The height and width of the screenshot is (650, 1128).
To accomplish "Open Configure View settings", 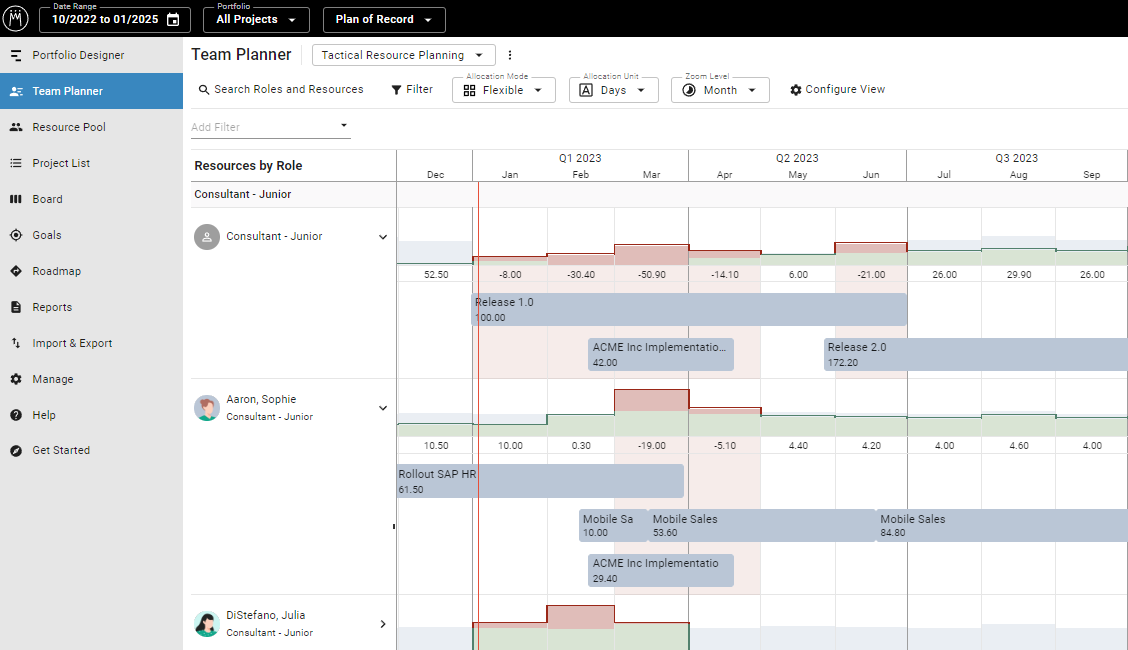I will point(837,89).
